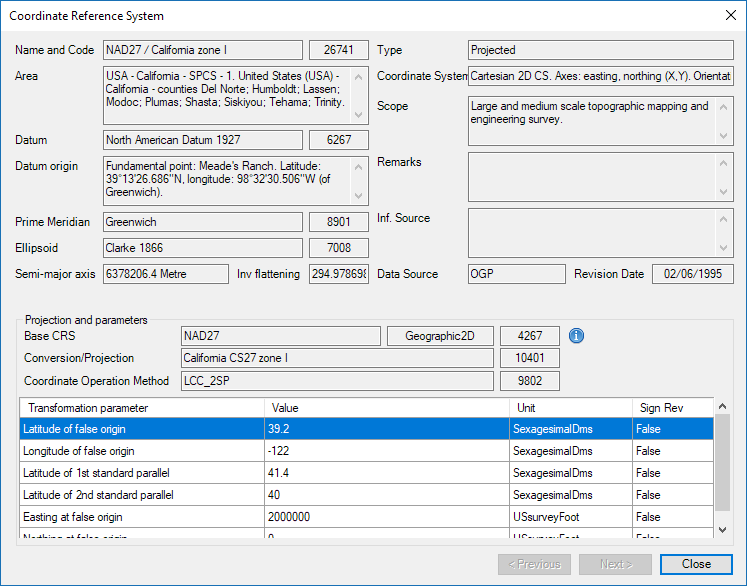Sort by the Transformation parameter column header
Screen dimensions: 747x586
tap(142, 408)
